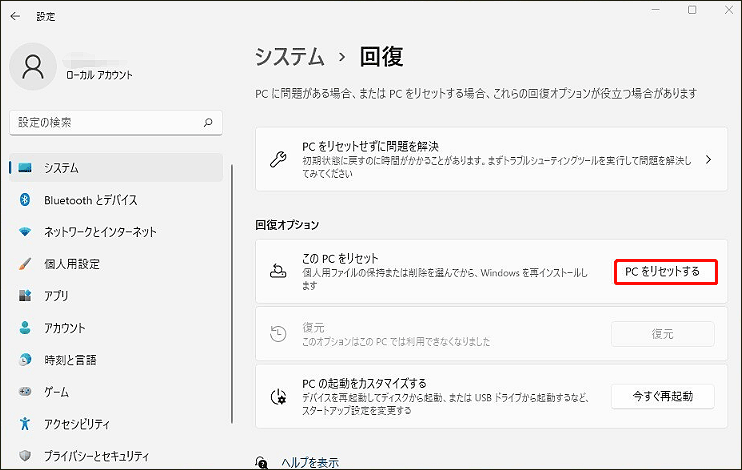Expand PC をリセットせずに問題を解決 chevron
742x470 pixels.
[708, 160]
